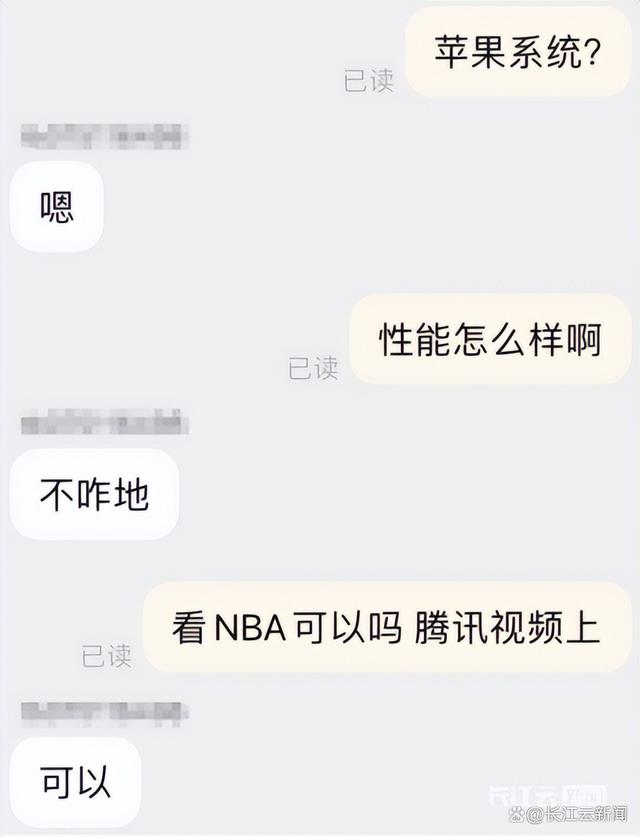Open blurred sender name above '嗯'
Viewport: 640px width, 837px height.
tap(105, 136)
